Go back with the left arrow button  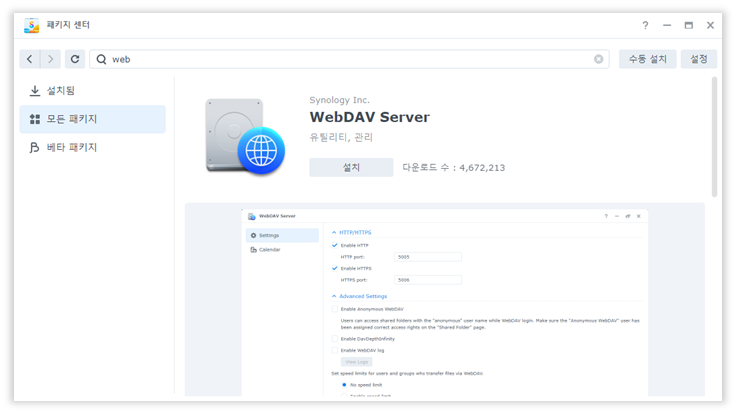(30, 59)
